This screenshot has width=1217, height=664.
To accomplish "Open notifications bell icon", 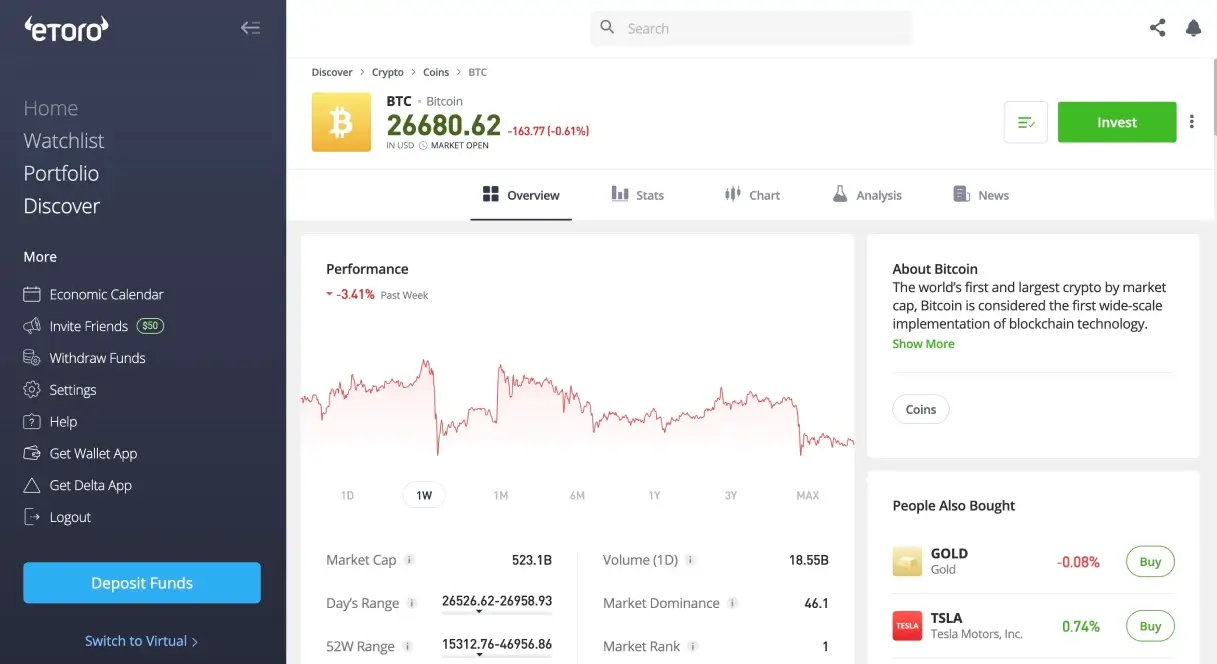I will [x=1193, y=28].
